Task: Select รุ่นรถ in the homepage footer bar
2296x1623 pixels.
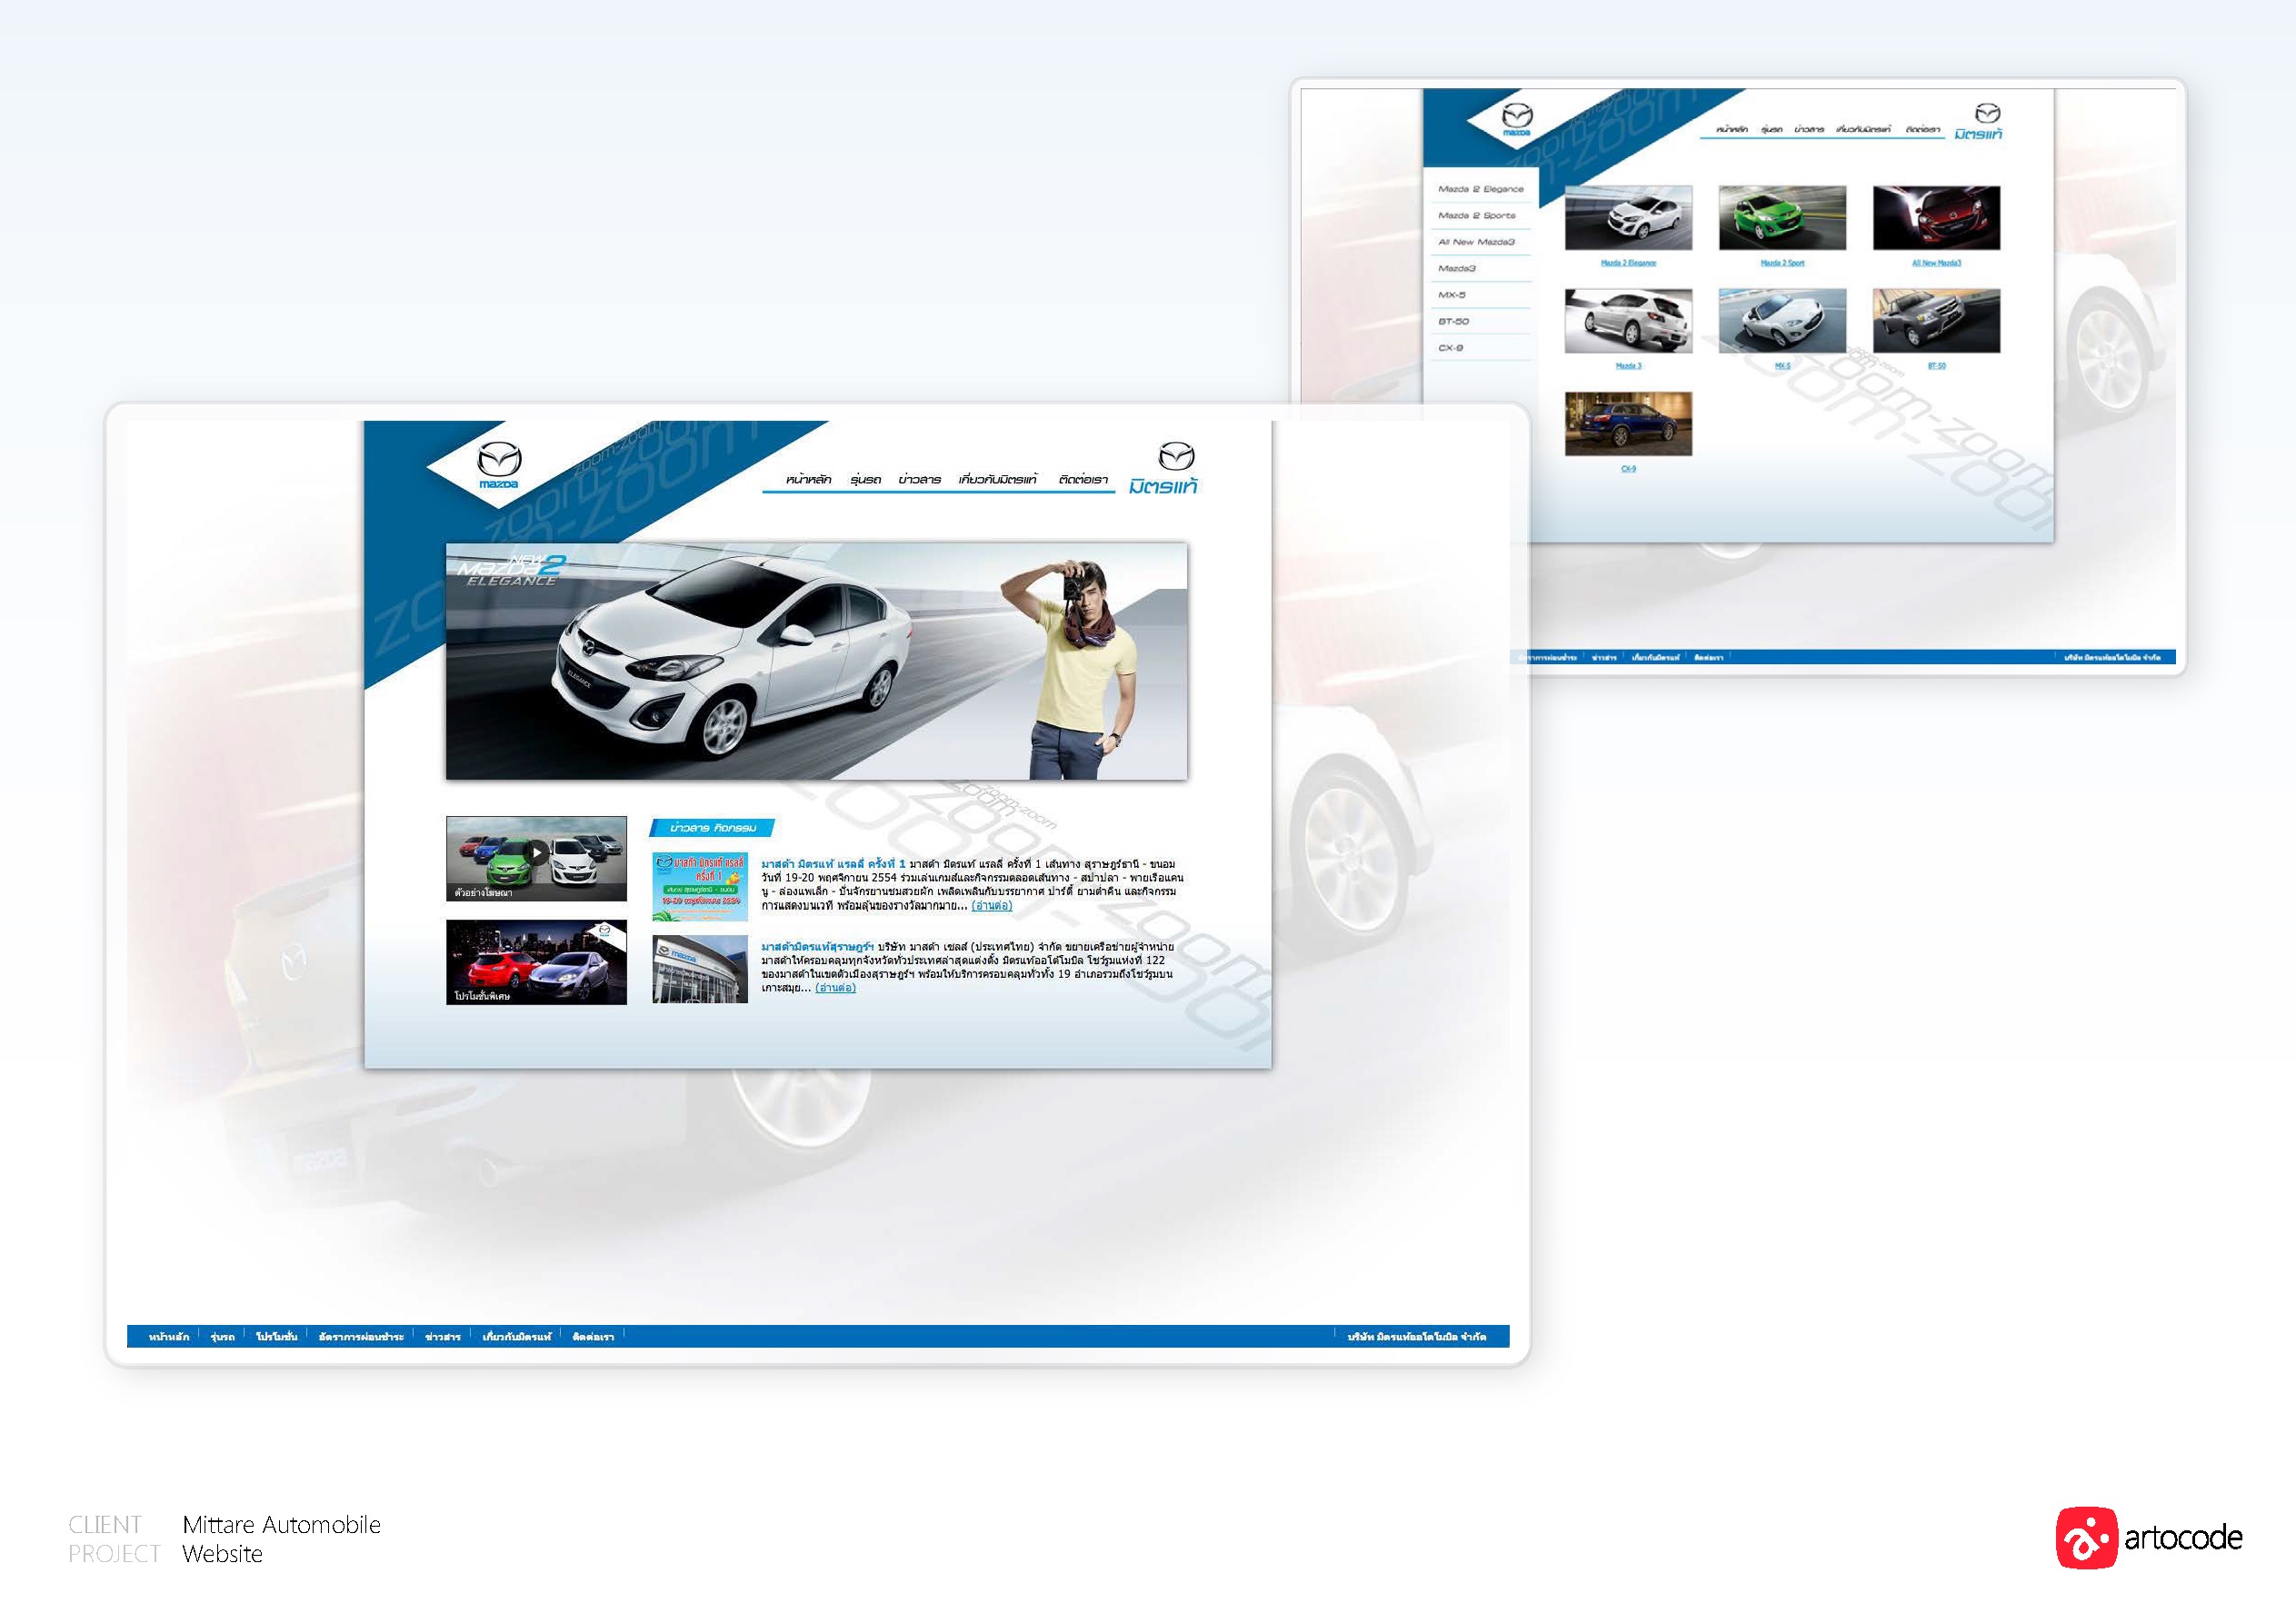Action: pos(222,1337)
